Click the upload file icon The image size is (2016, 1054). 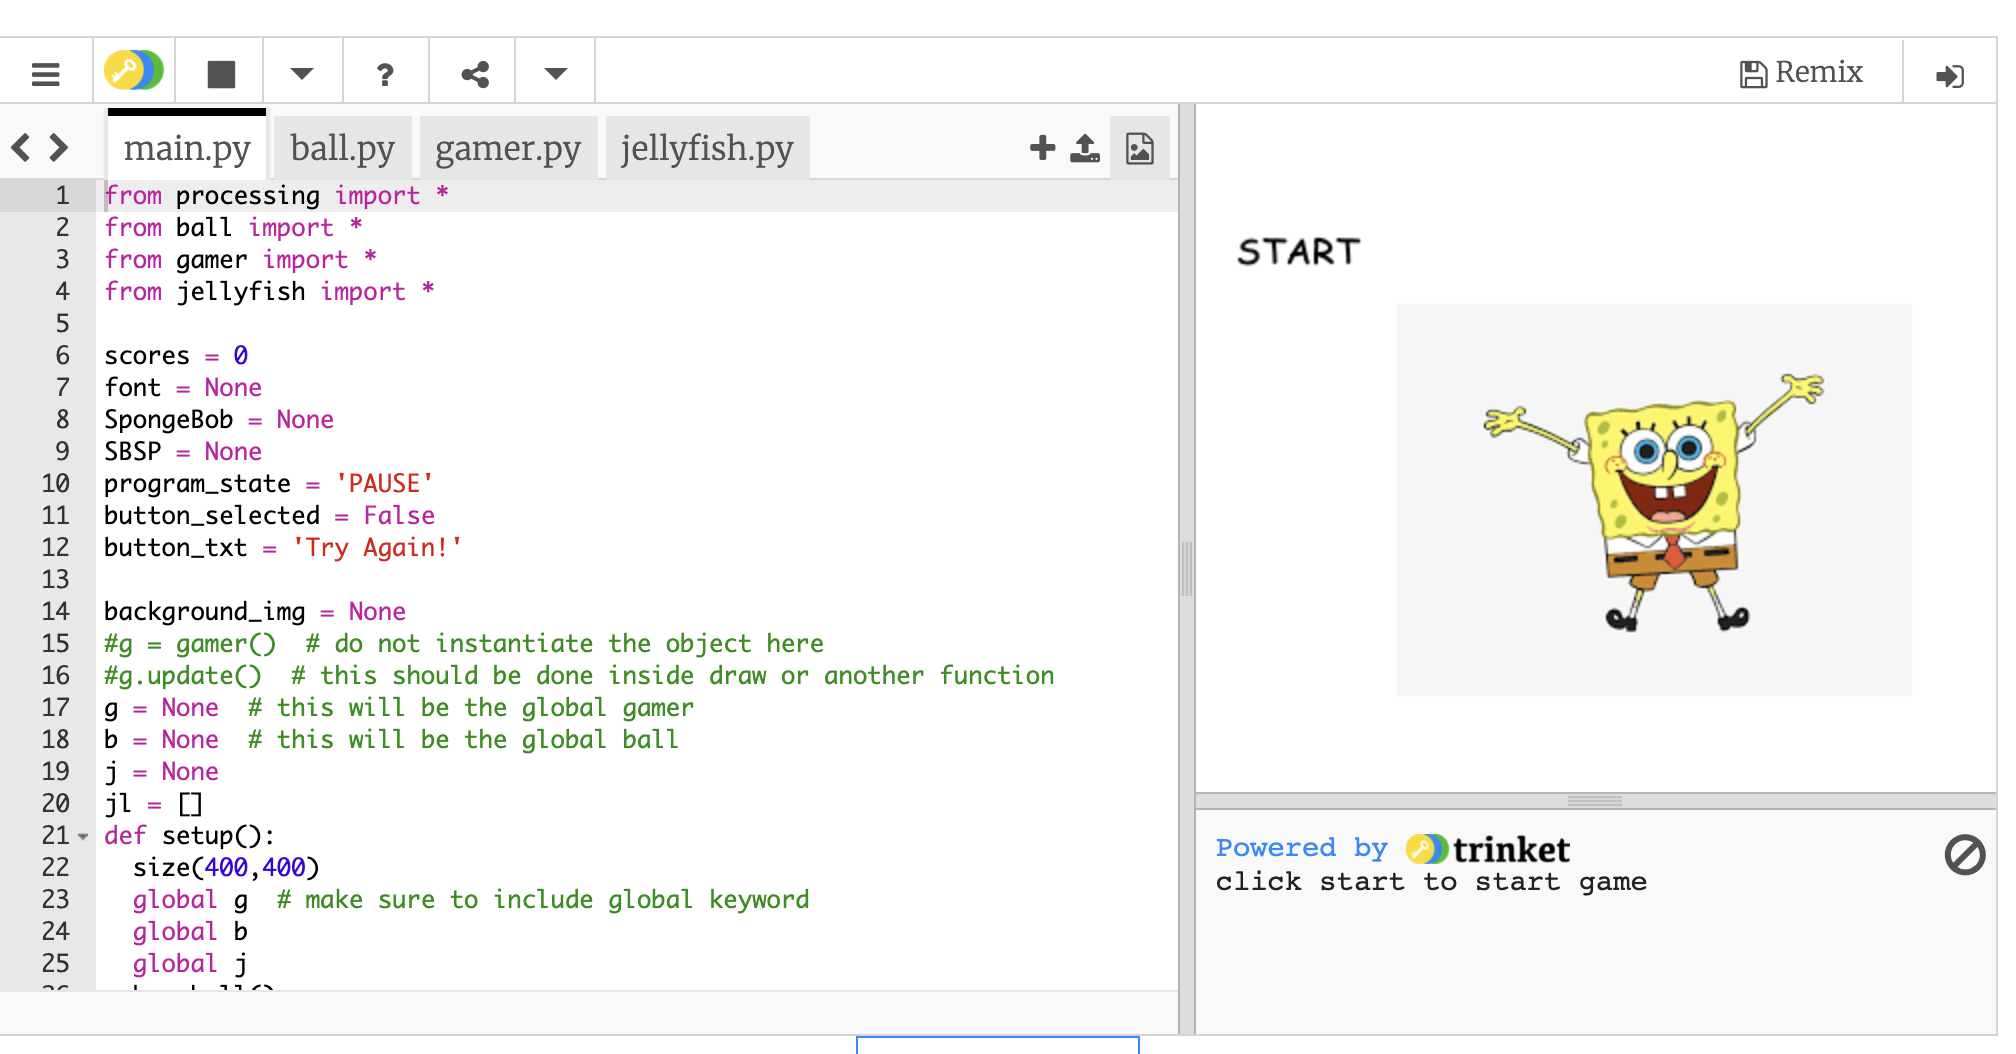tap(1085, 148)
